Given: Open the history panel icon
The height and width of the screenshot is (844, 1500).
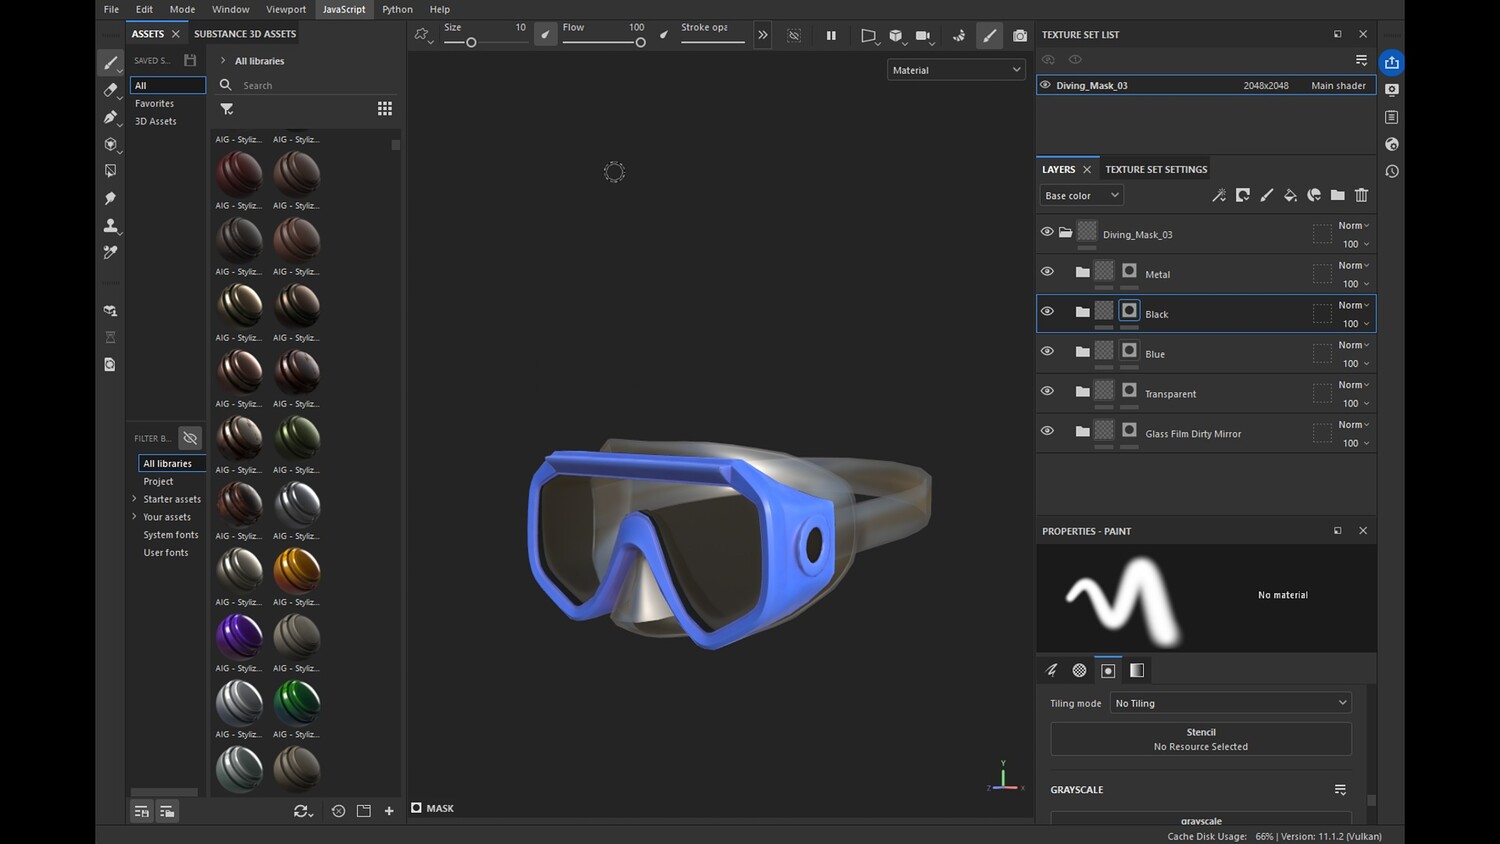Looking at the screenshot, I should coord(1391,171).
